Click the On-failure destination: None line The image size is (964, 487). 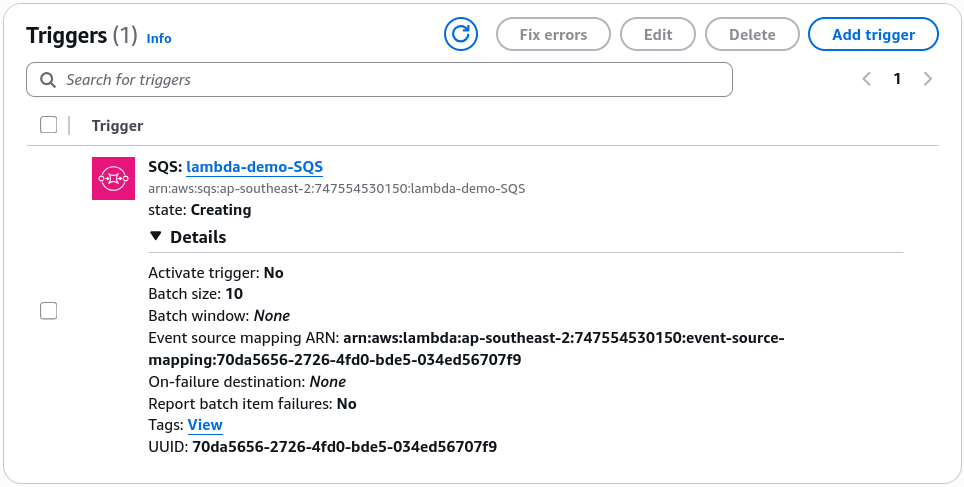(247, 382)
